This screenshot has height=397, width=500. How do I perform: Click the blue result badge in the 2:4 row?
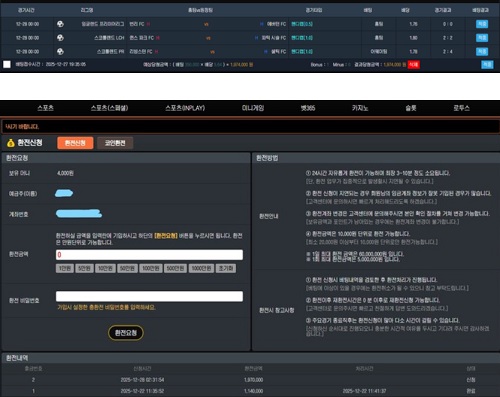pos(482,51)
